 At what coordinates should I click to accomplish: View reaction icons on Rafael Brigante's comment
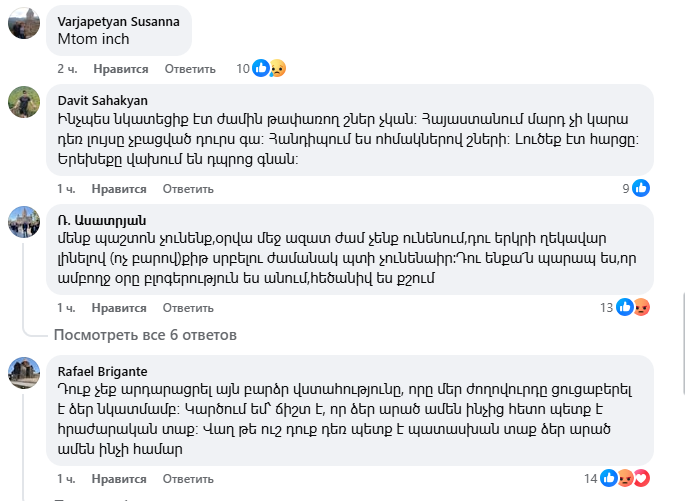click(625, 477)
